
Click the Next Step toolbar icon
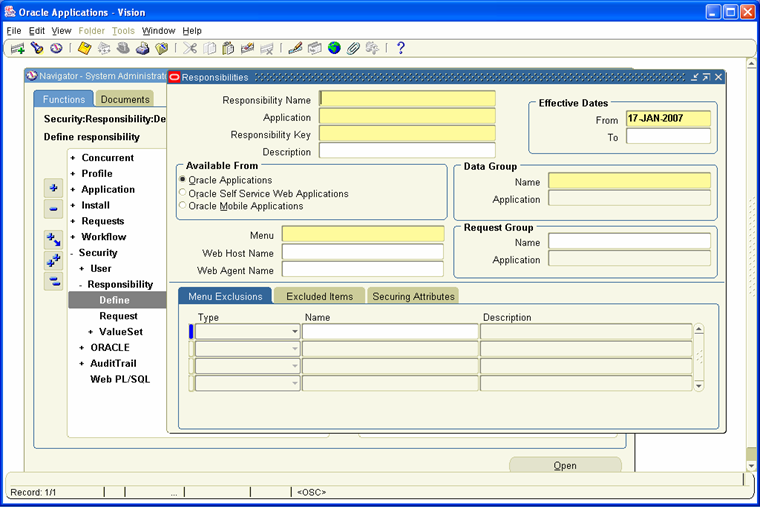click(104, 48)
